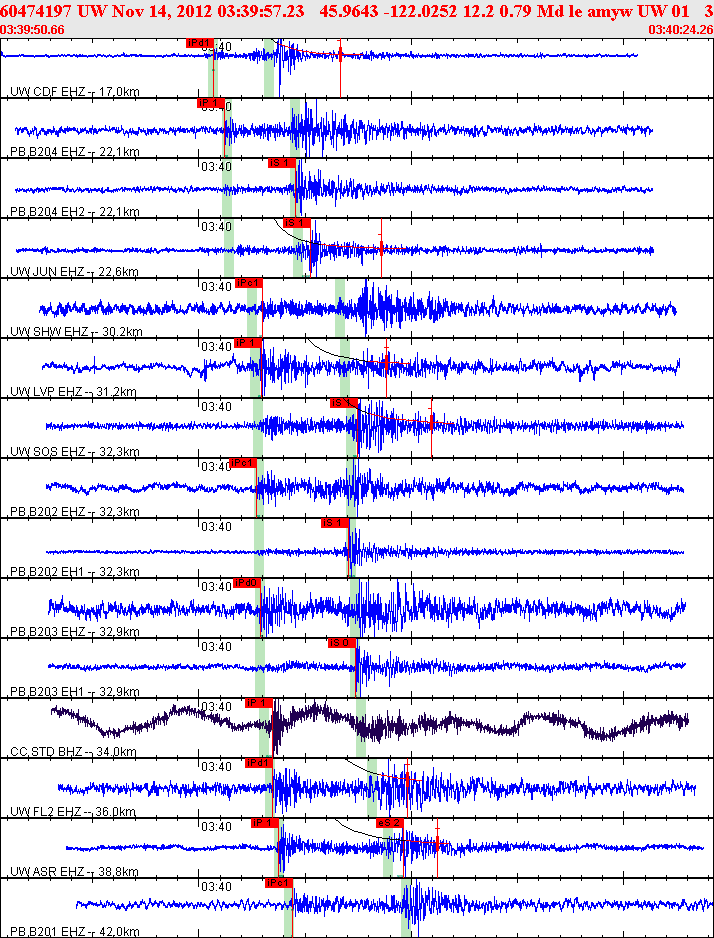Image resolution: width=714 pixels, height=938 pixels.
Task: Select the iS 1 pick on PB B204 EH2
Action: (282, 163)
